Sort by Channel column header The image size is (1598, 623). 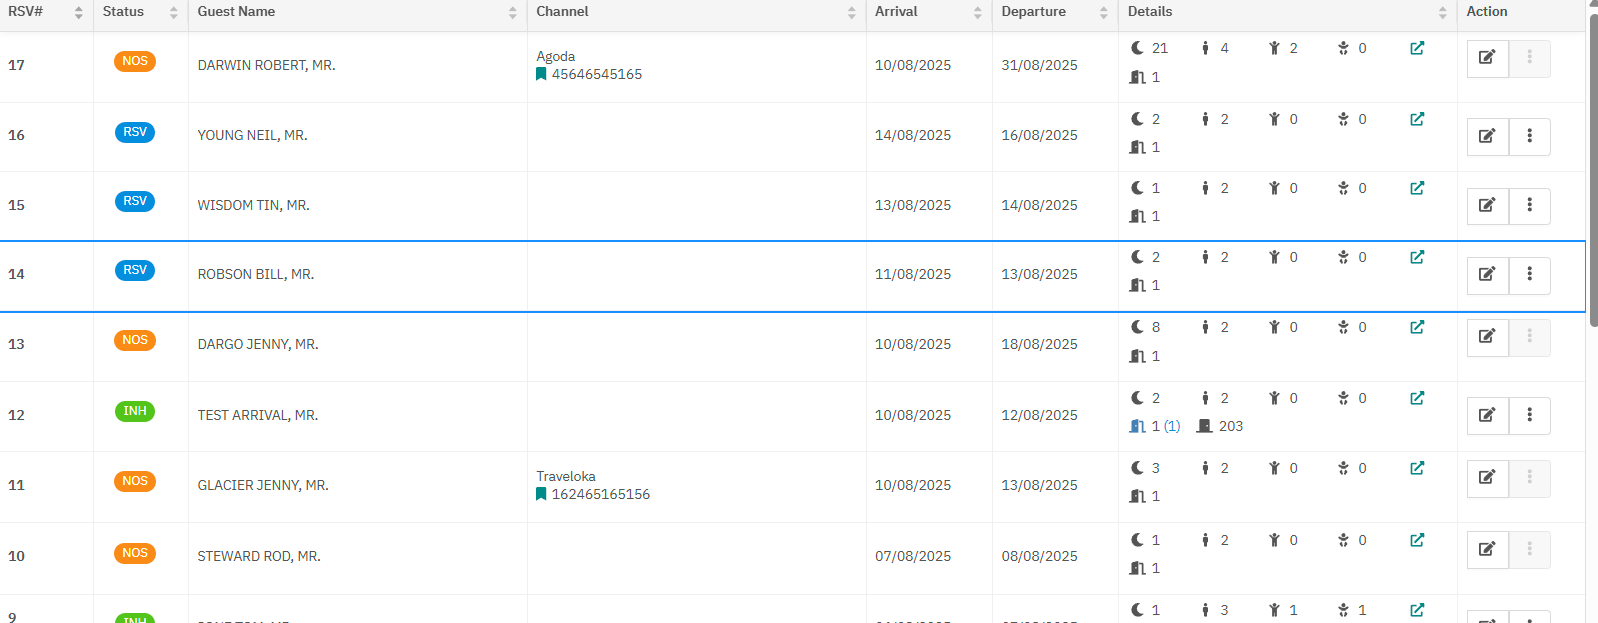851,12
